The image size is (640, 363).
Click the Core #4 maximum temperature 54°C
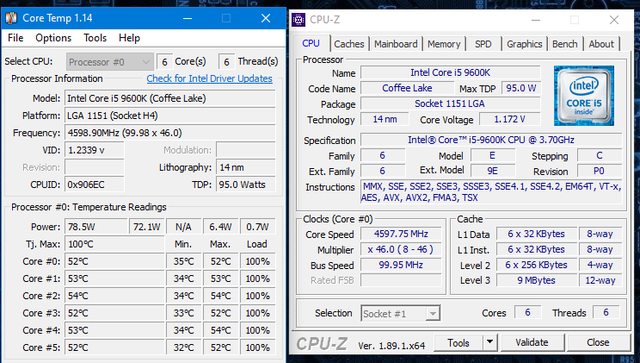(x=221, y=330)
